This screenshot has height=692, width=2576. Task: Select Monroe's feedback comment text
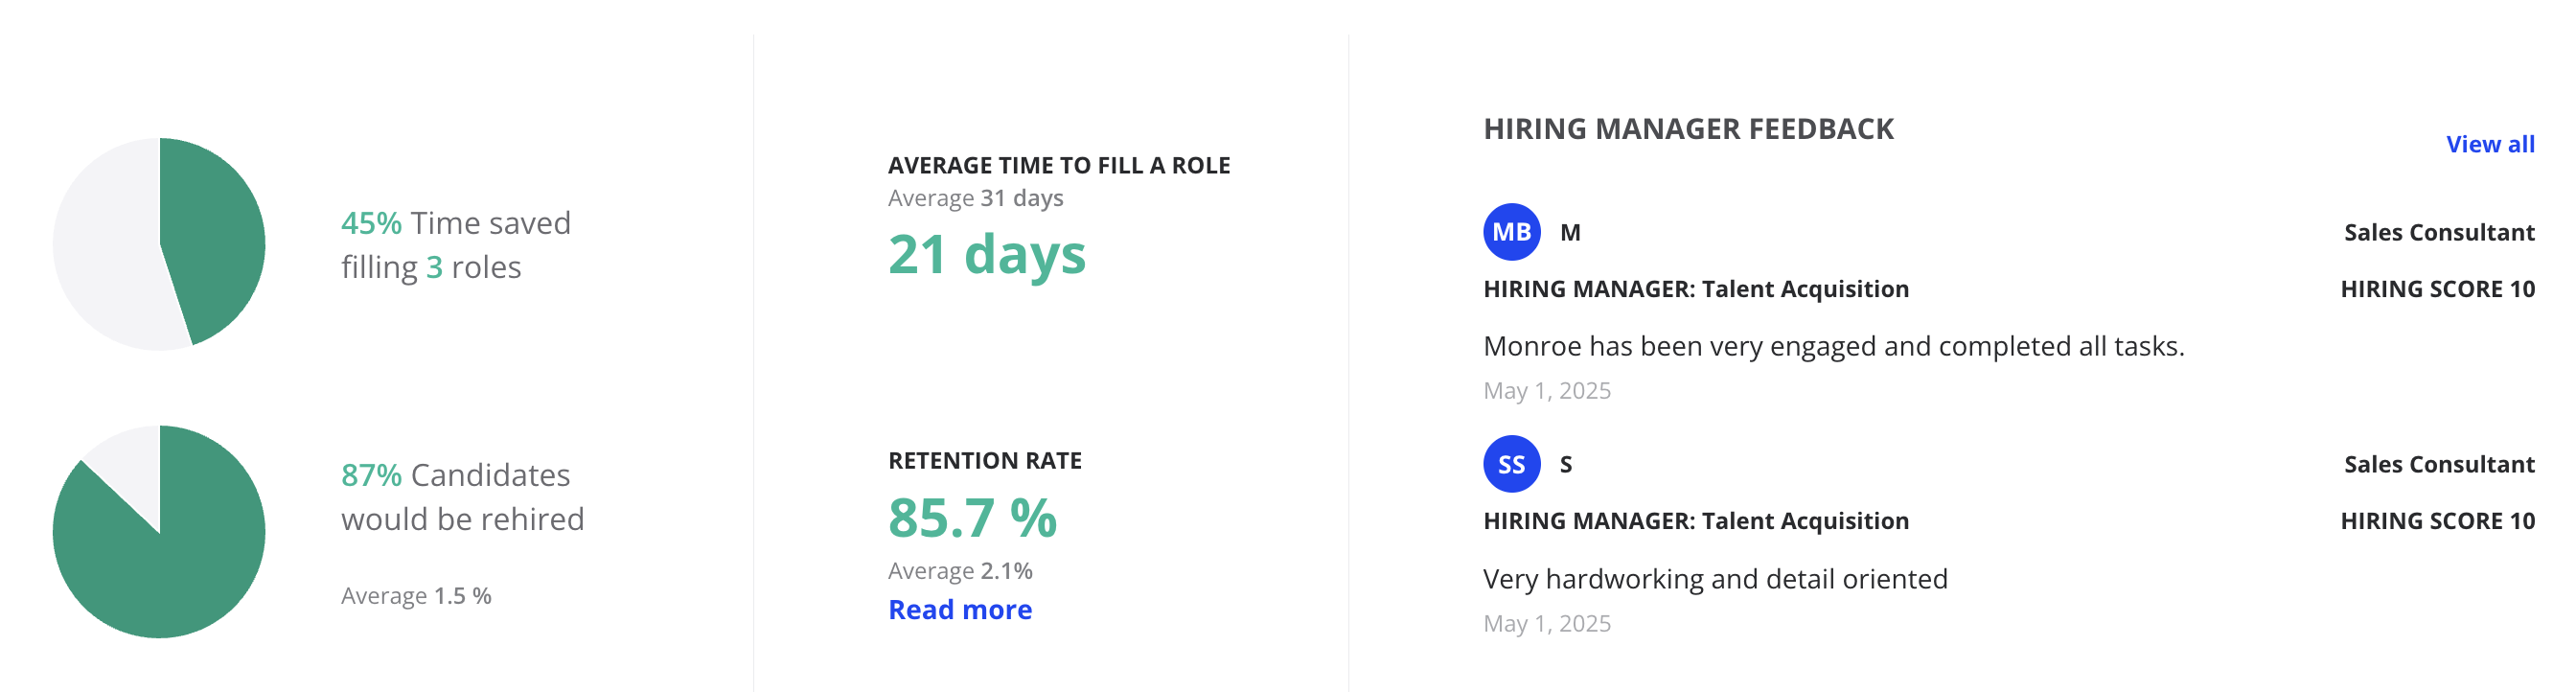(x=1833, y=346)
